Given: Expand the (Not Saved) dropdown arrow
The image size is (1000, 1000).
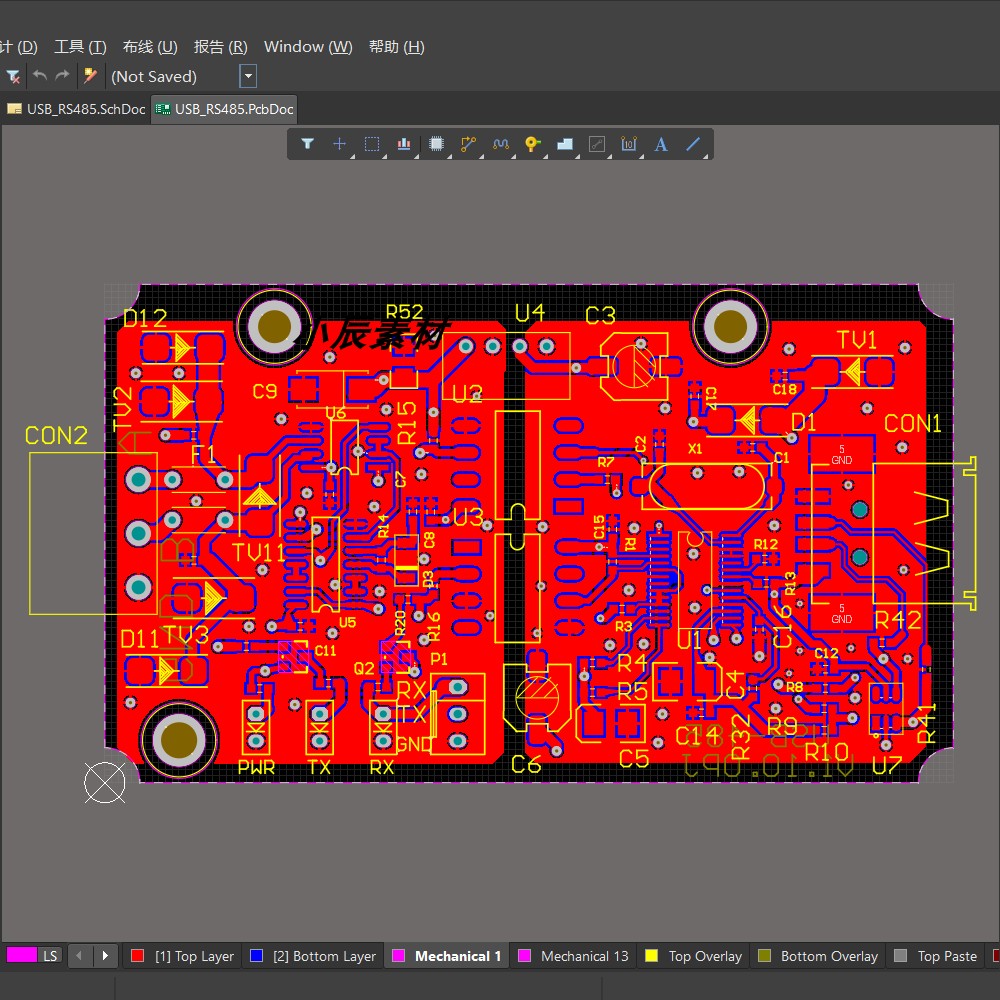Looking at the screenshot, I should click(248, 77).
